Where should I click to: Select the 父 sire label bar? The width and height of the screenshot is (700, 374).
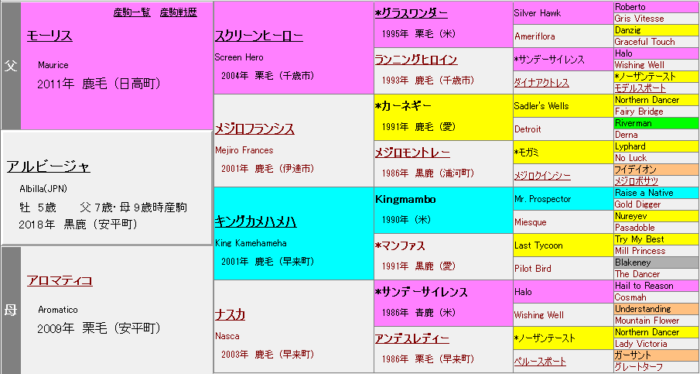click(11, 66)
